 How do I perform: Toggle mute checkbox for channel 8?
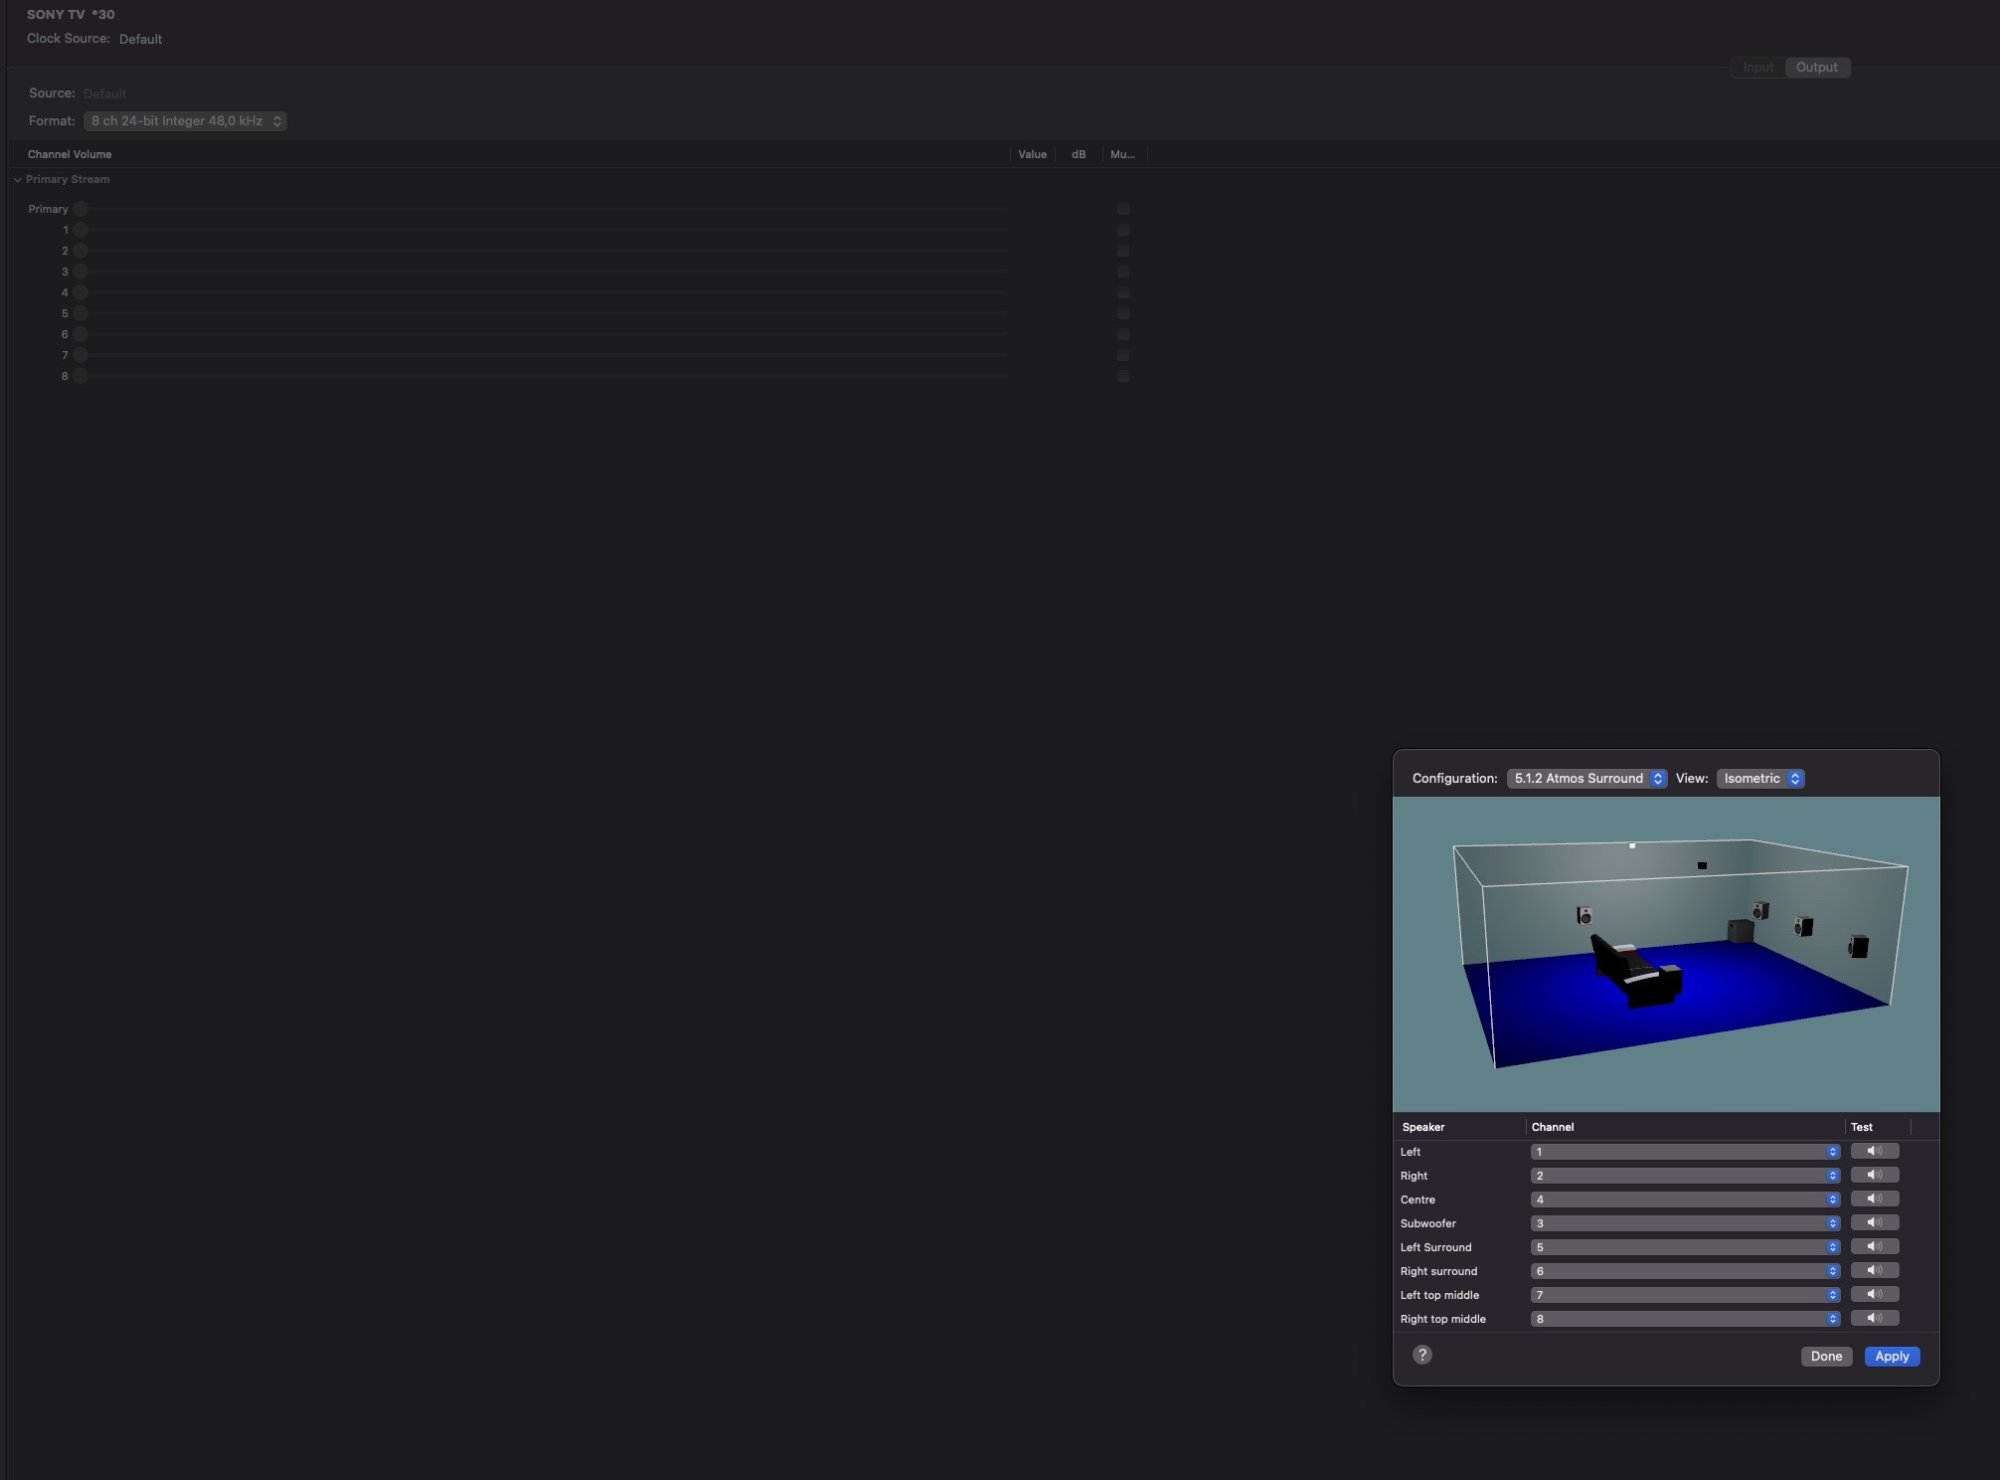[1123, 376]
